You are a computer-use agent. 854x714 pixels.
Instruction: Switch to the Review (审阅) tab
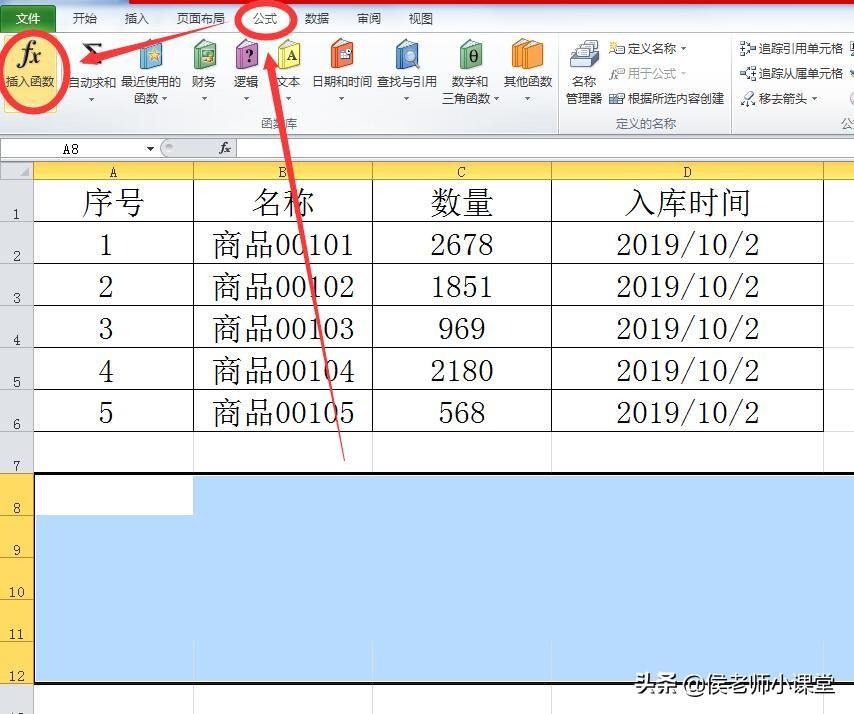point(369,19)
